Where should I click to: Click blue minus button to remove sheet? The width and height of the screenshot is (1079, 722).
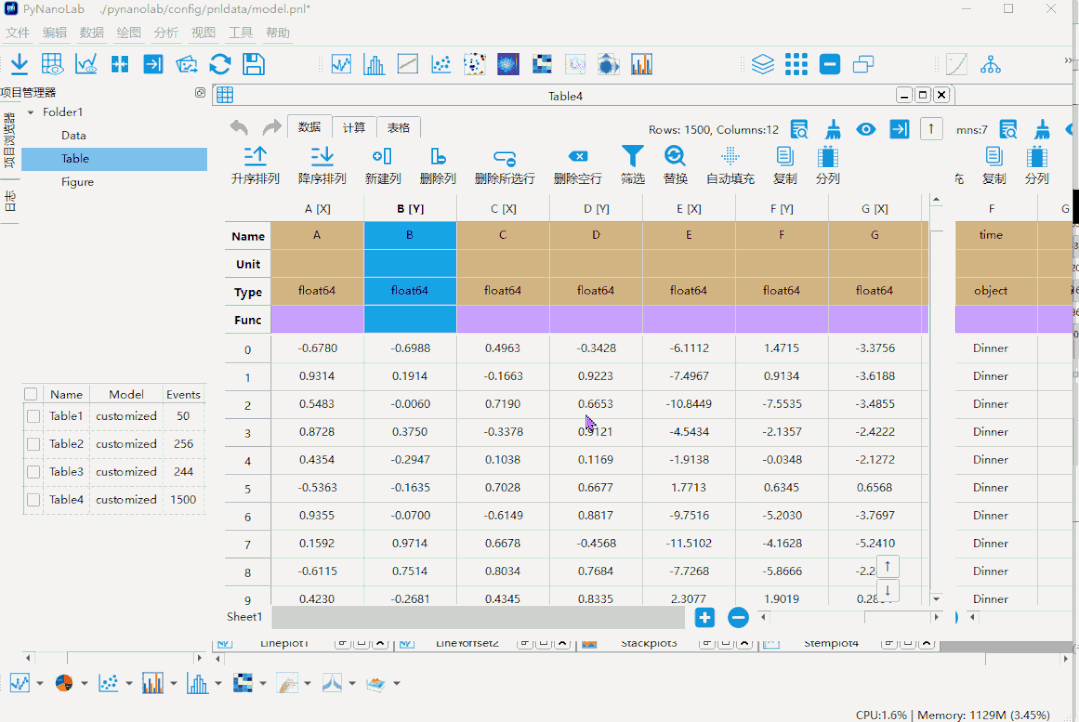pyautogui.click(x=738, y=617)
